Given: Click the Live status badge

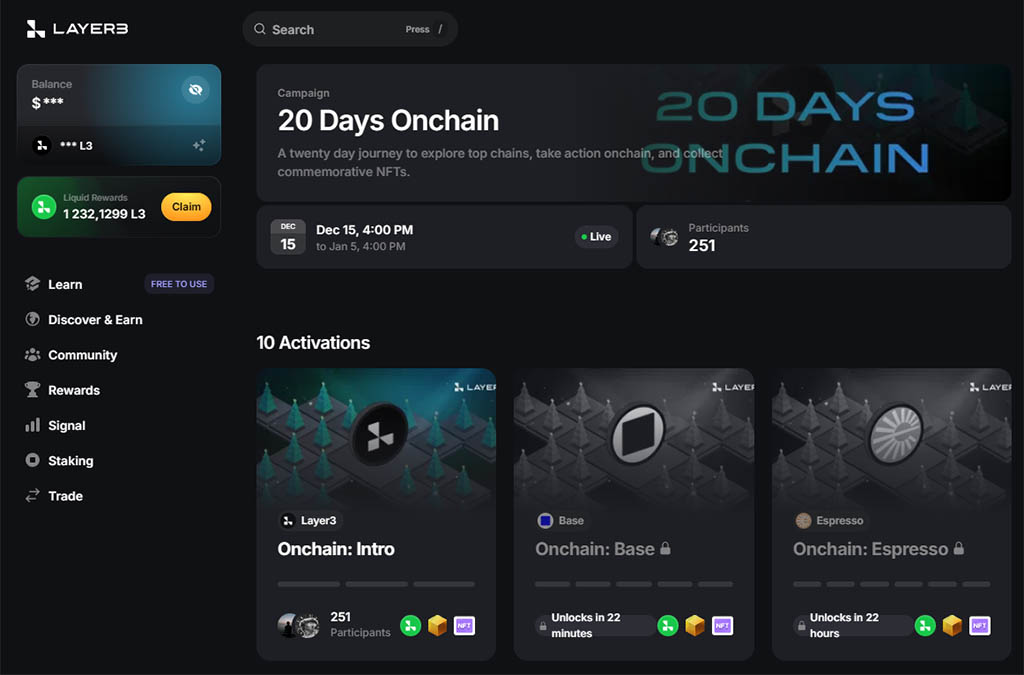Looking at the screenshot, I should [596, 237].
